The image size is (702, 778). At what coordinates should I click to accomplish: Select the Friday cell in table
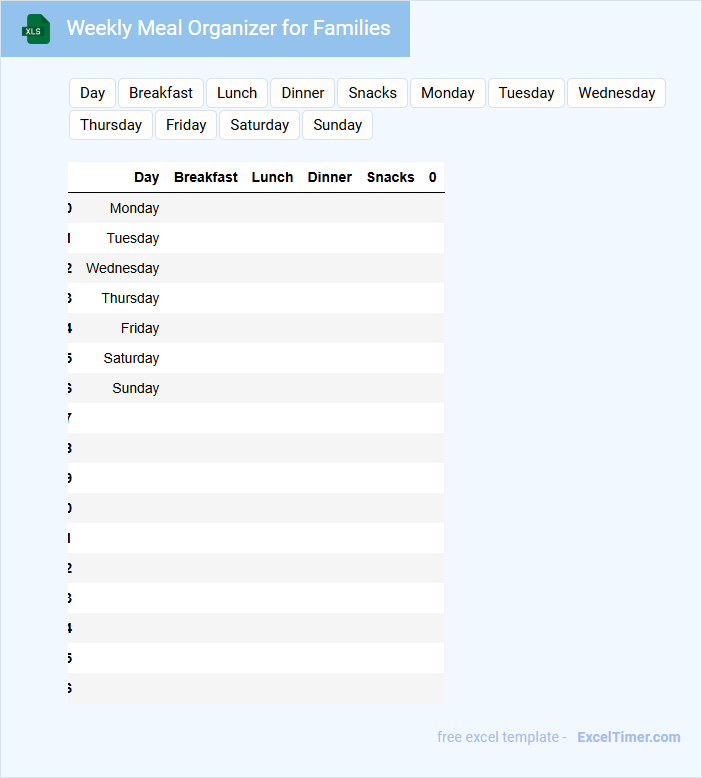pos(140,328)
